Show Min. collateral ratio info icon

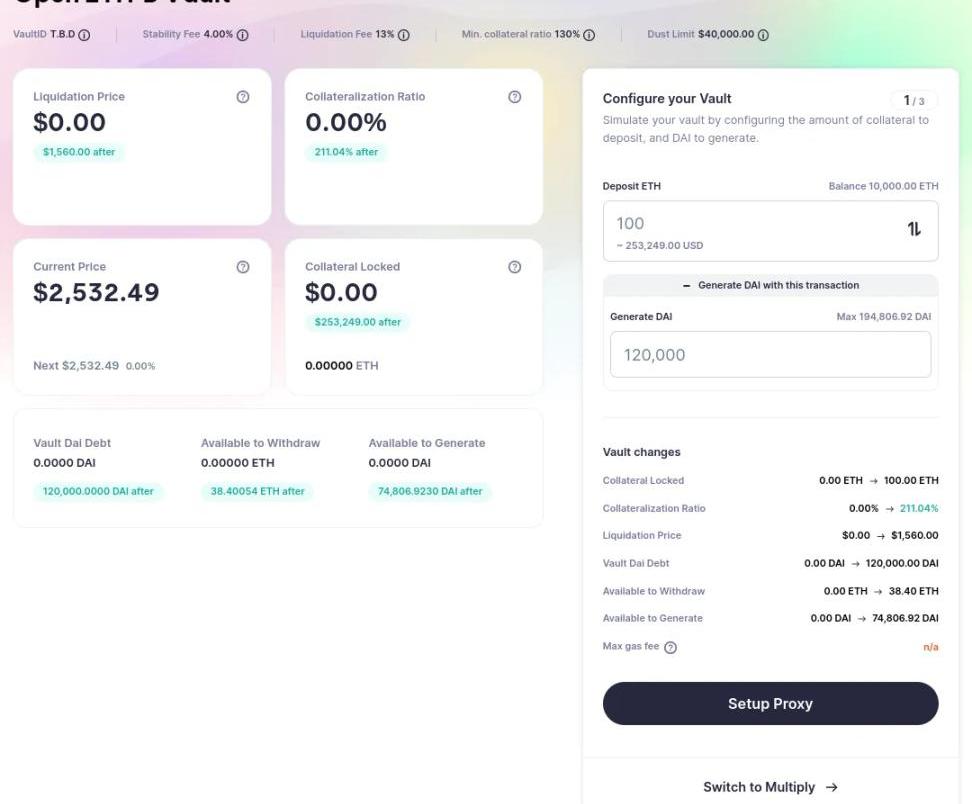(589, 35)
